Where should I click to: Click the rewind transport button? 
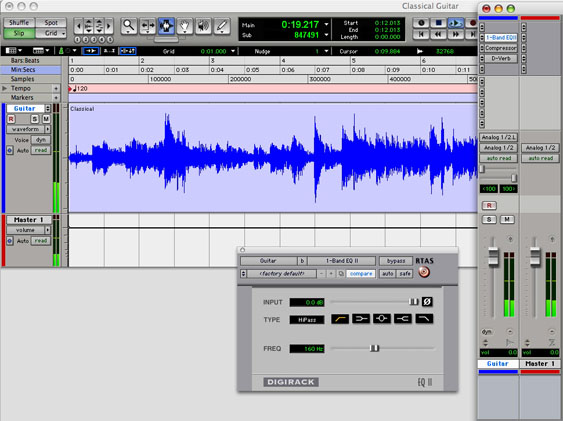[x=438, y=34]
